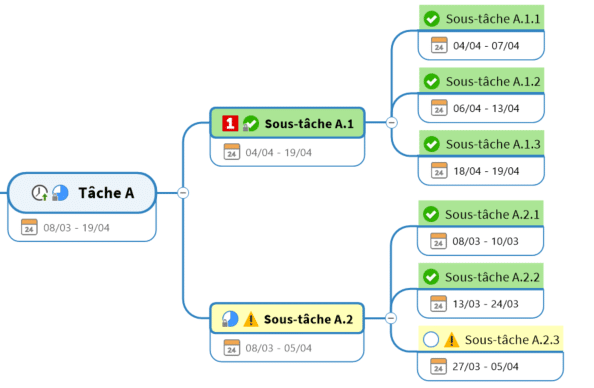Collapse the branches of Tâche A
Viewport: 594px width, 388px height.
(183, 193)
